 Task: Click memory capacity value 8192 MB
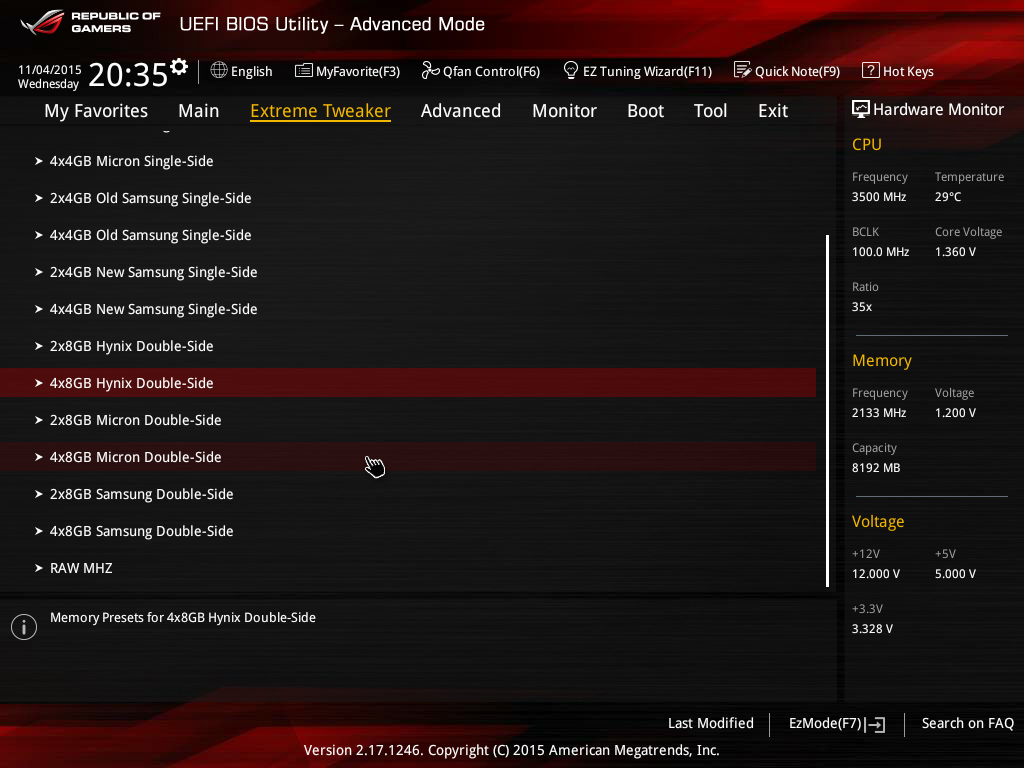pos(876,468)
